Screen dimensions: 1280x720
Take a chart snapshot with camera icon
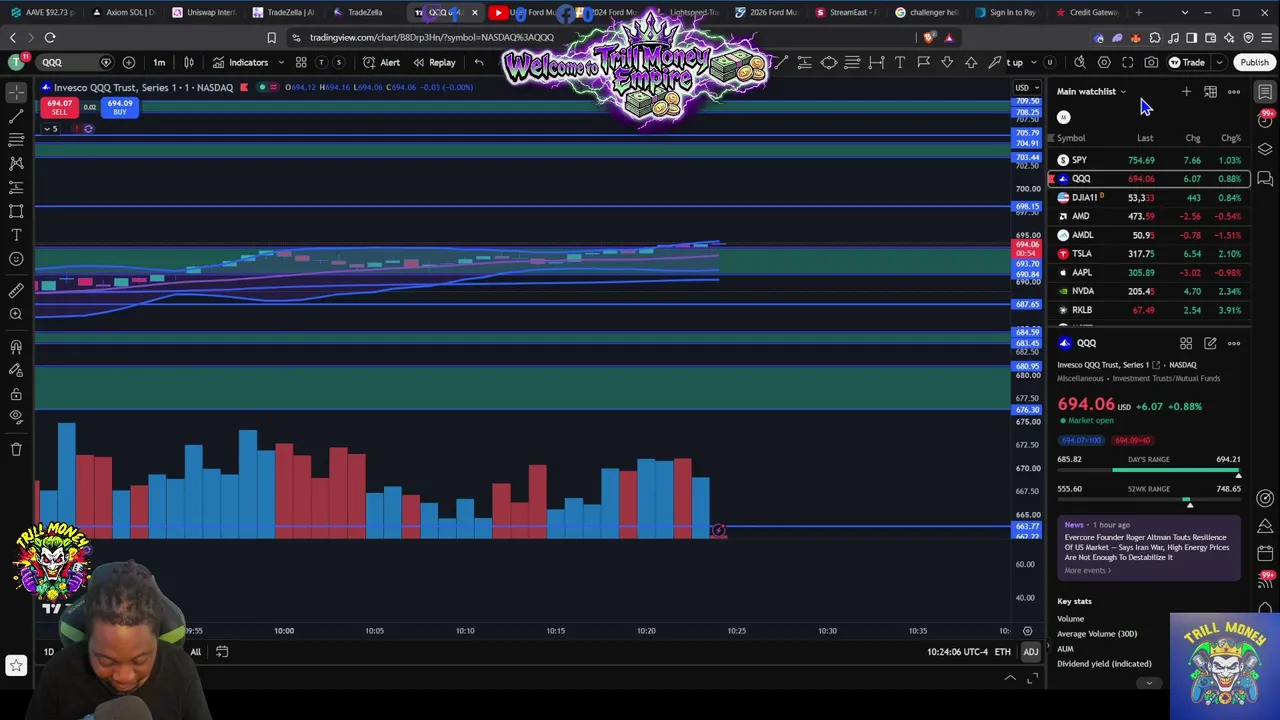[x=1151, y=62]
